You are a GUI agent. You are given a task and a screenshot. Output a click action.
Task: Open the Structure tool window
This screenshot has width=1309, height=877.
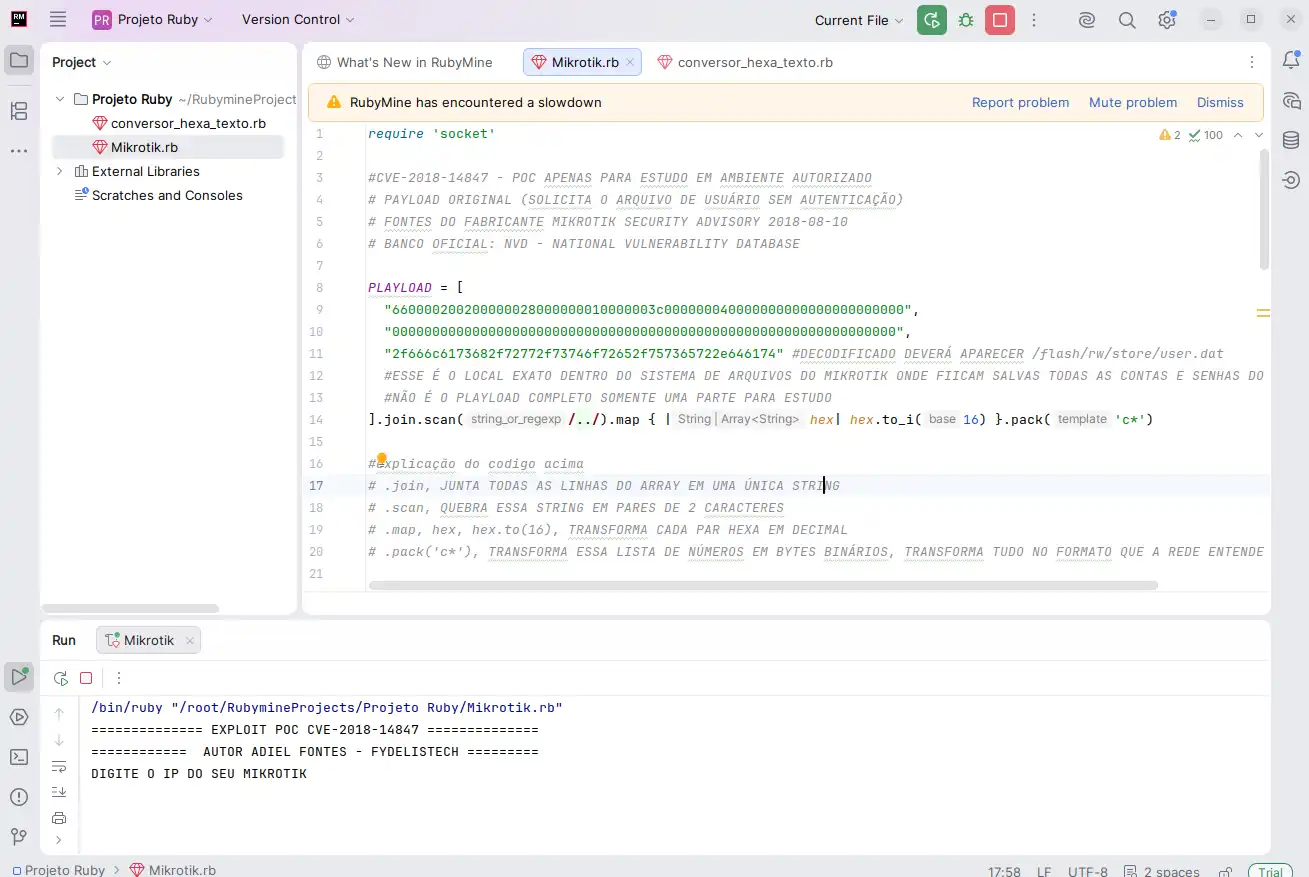point(19,111)
